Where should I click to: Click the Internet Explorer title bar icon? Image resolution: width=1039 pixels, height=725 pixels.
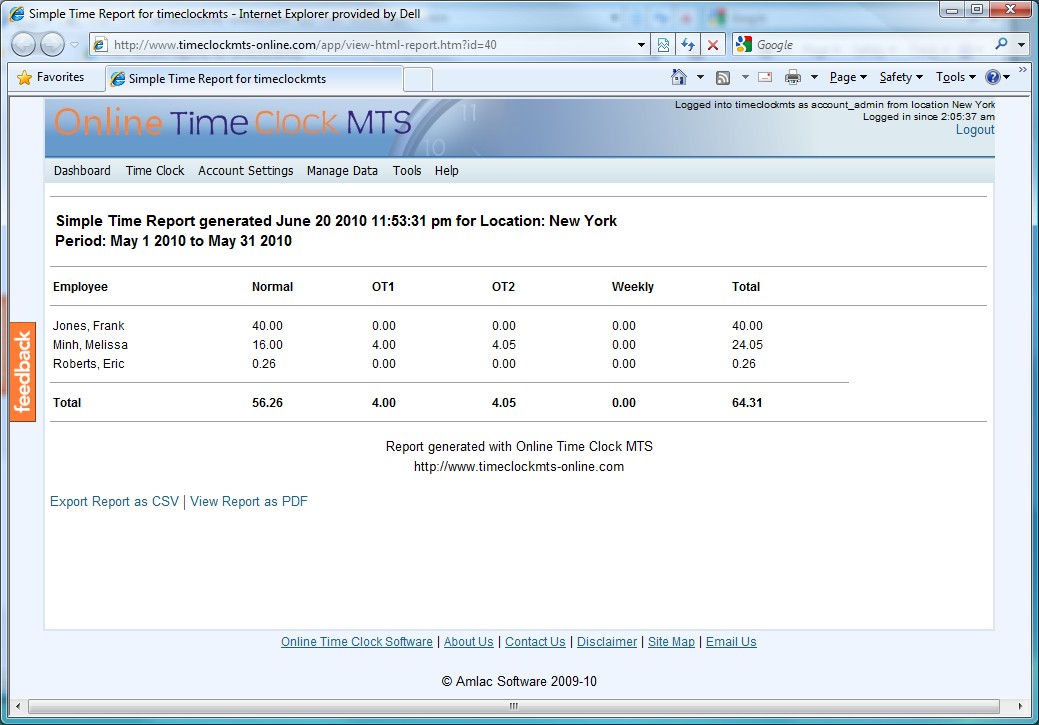(x=17, y=13)
